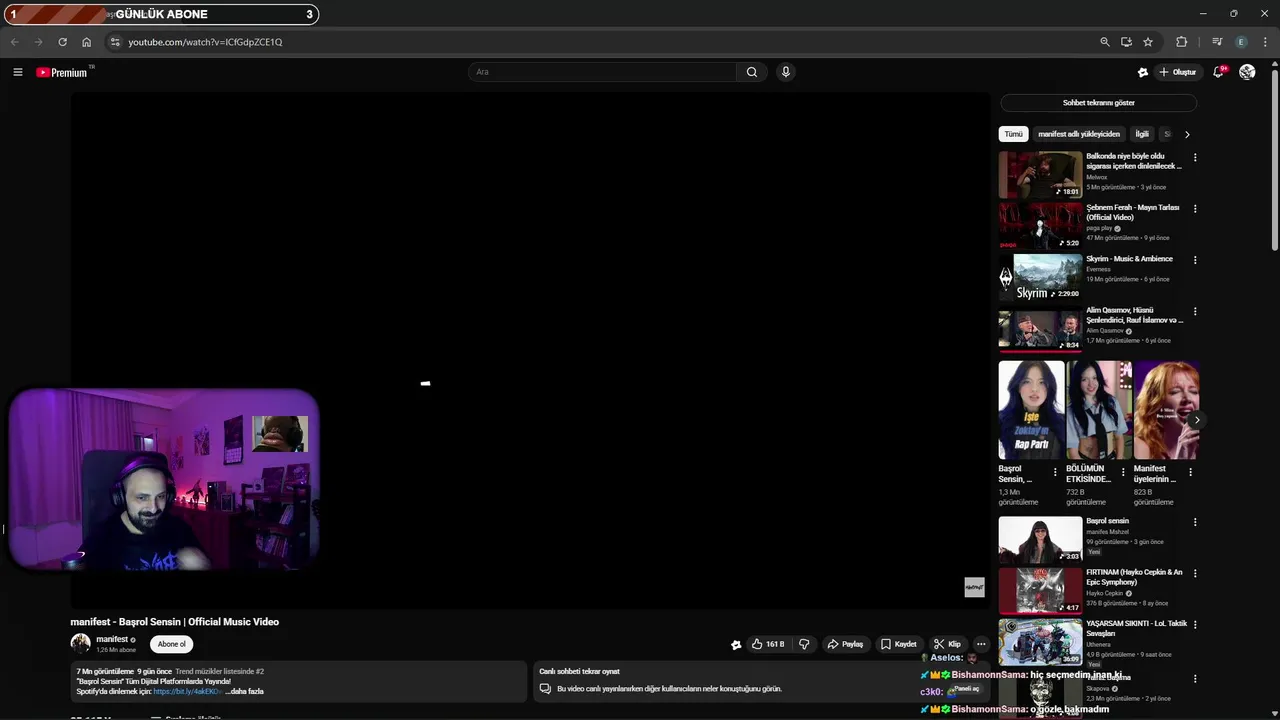Expand description with ...daha fazla
The height and width of the screenshot is (720, 1280).
click(244, 691)
